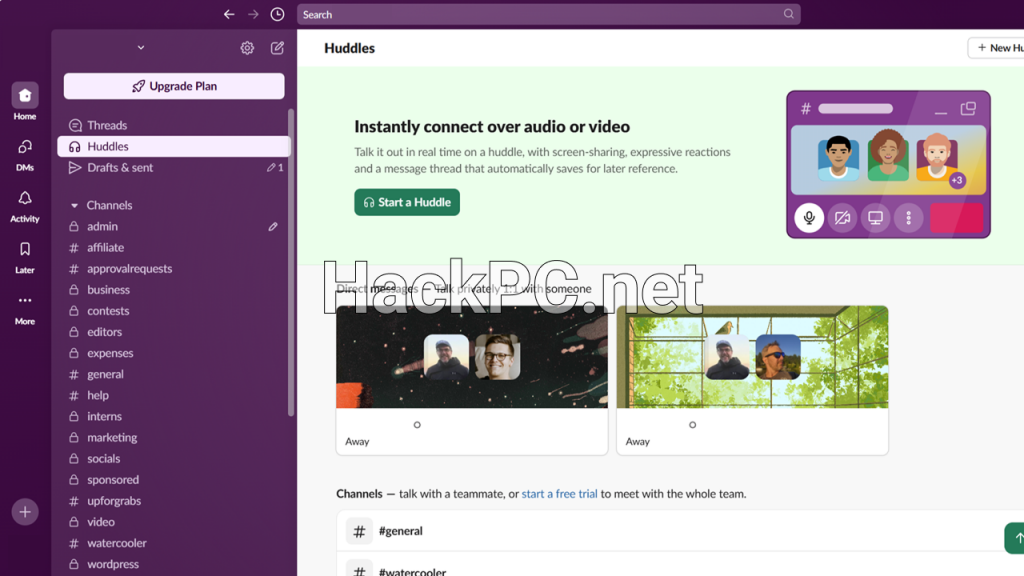
Task: Open DMs in the left rail
Action: tap(25, 154)
